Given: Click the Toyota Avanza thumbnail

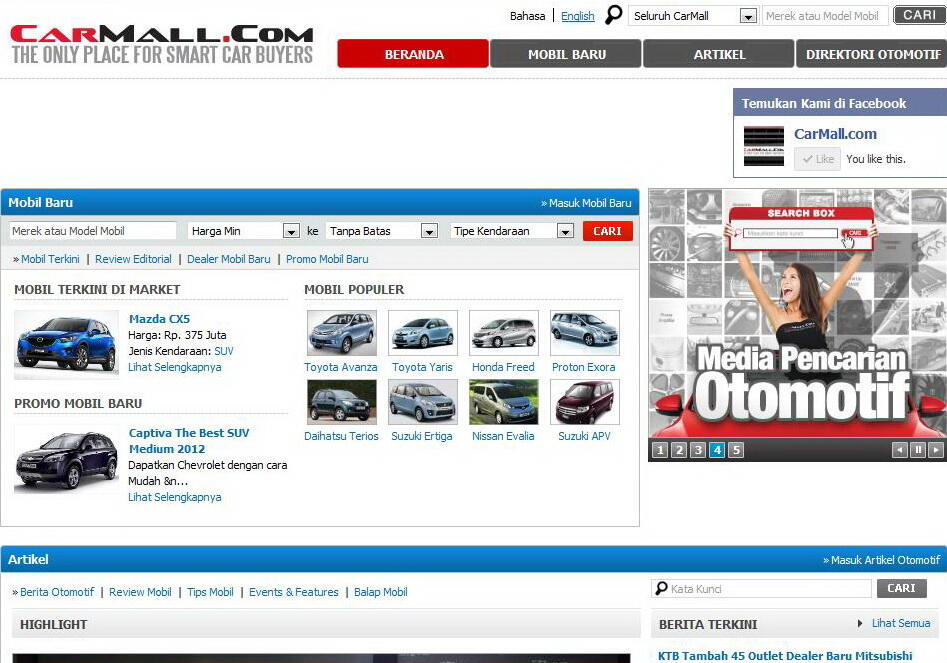Looking at the screenshot, I should [x=341, y=333].
